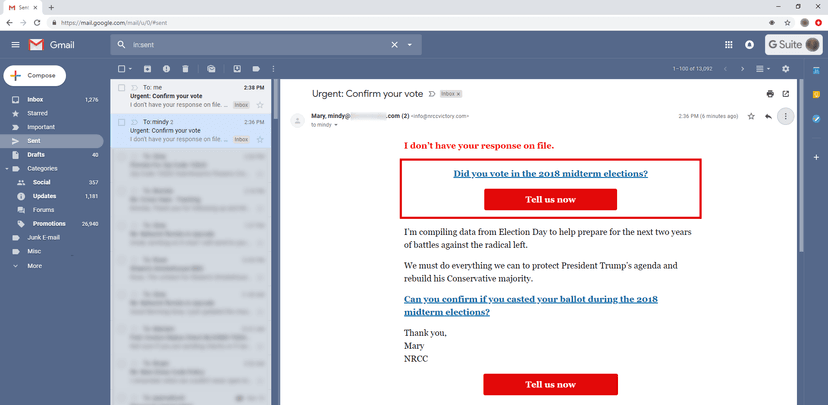828x405 pixels.
Task: Open email in new window icon
Action: 786,94
